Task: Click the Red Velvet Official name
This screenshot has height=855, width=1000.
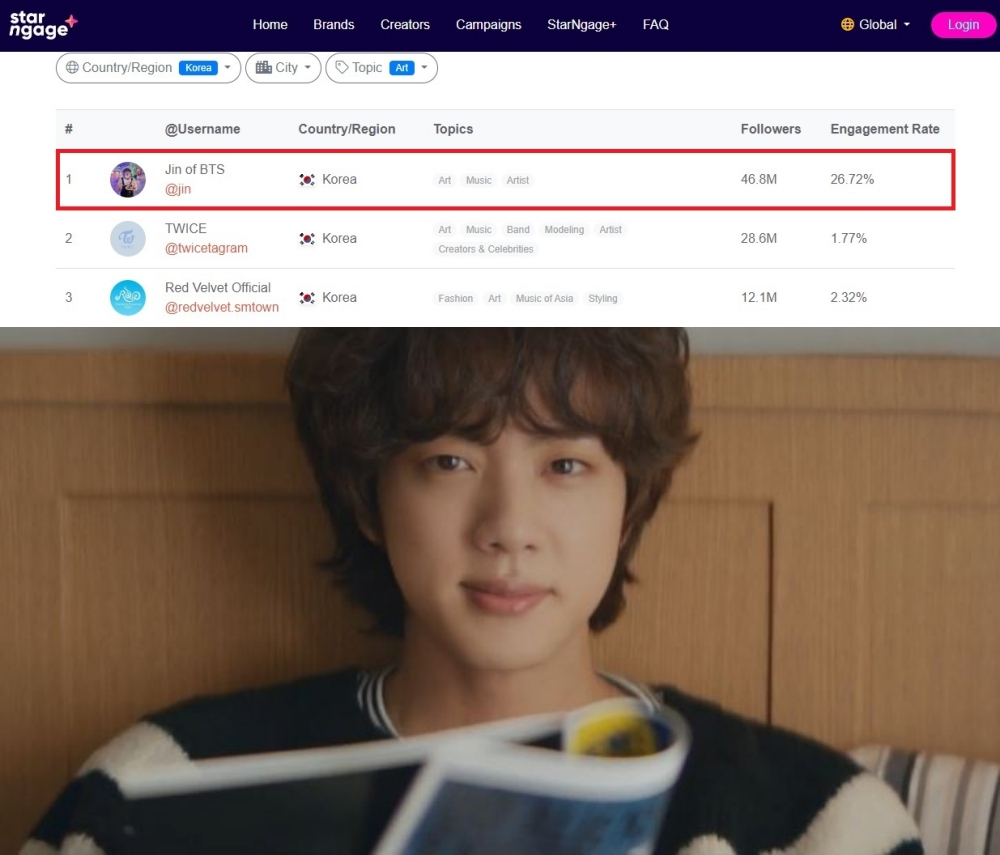Action: [217, 288]
